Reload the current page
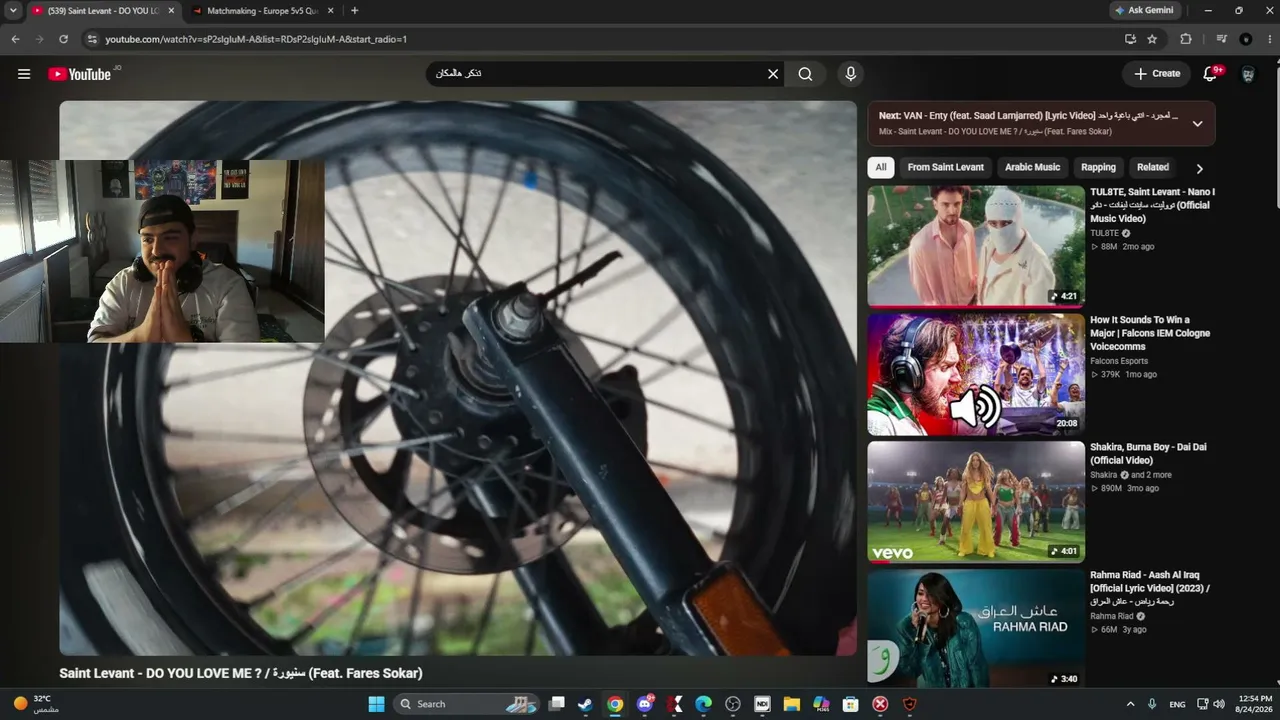Image resolution: width=1280 pixels, height=720 pixels. (x=63, y=39)
